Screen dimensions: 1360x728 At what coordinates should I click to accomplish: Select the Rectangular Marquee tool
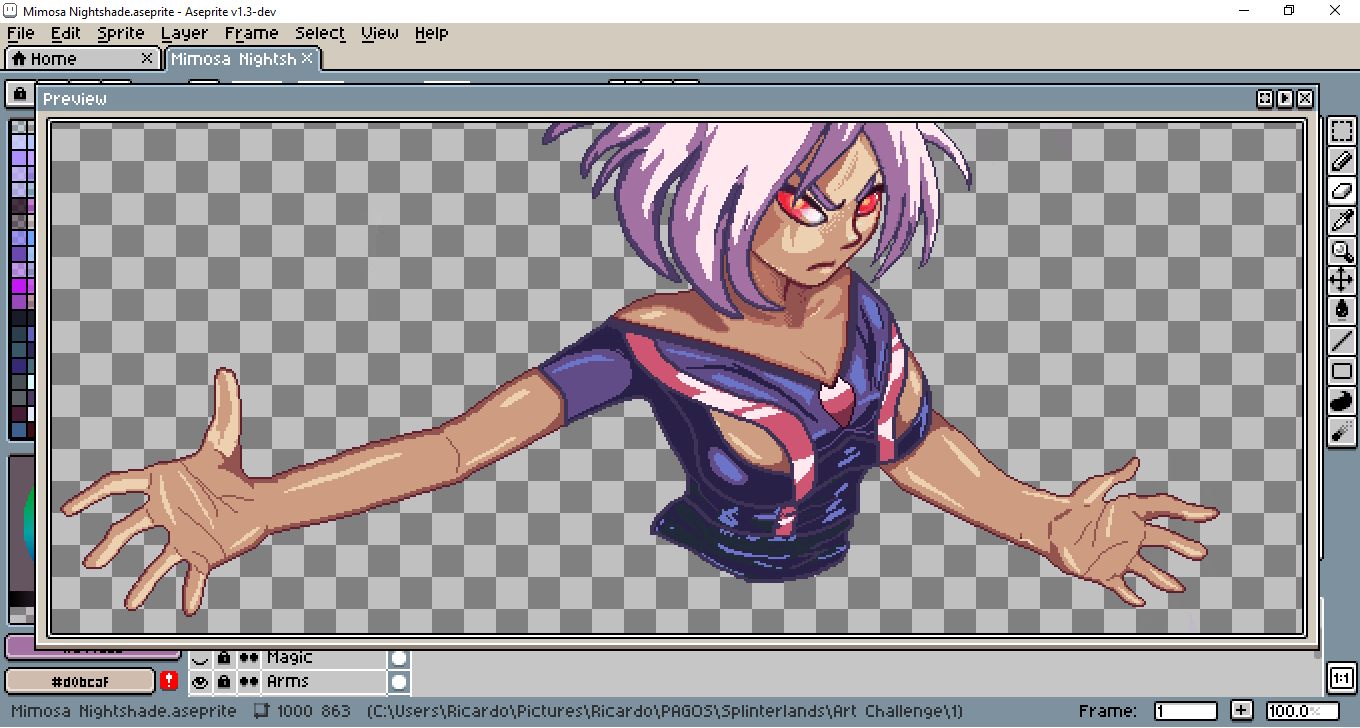tap(1341, 131)
